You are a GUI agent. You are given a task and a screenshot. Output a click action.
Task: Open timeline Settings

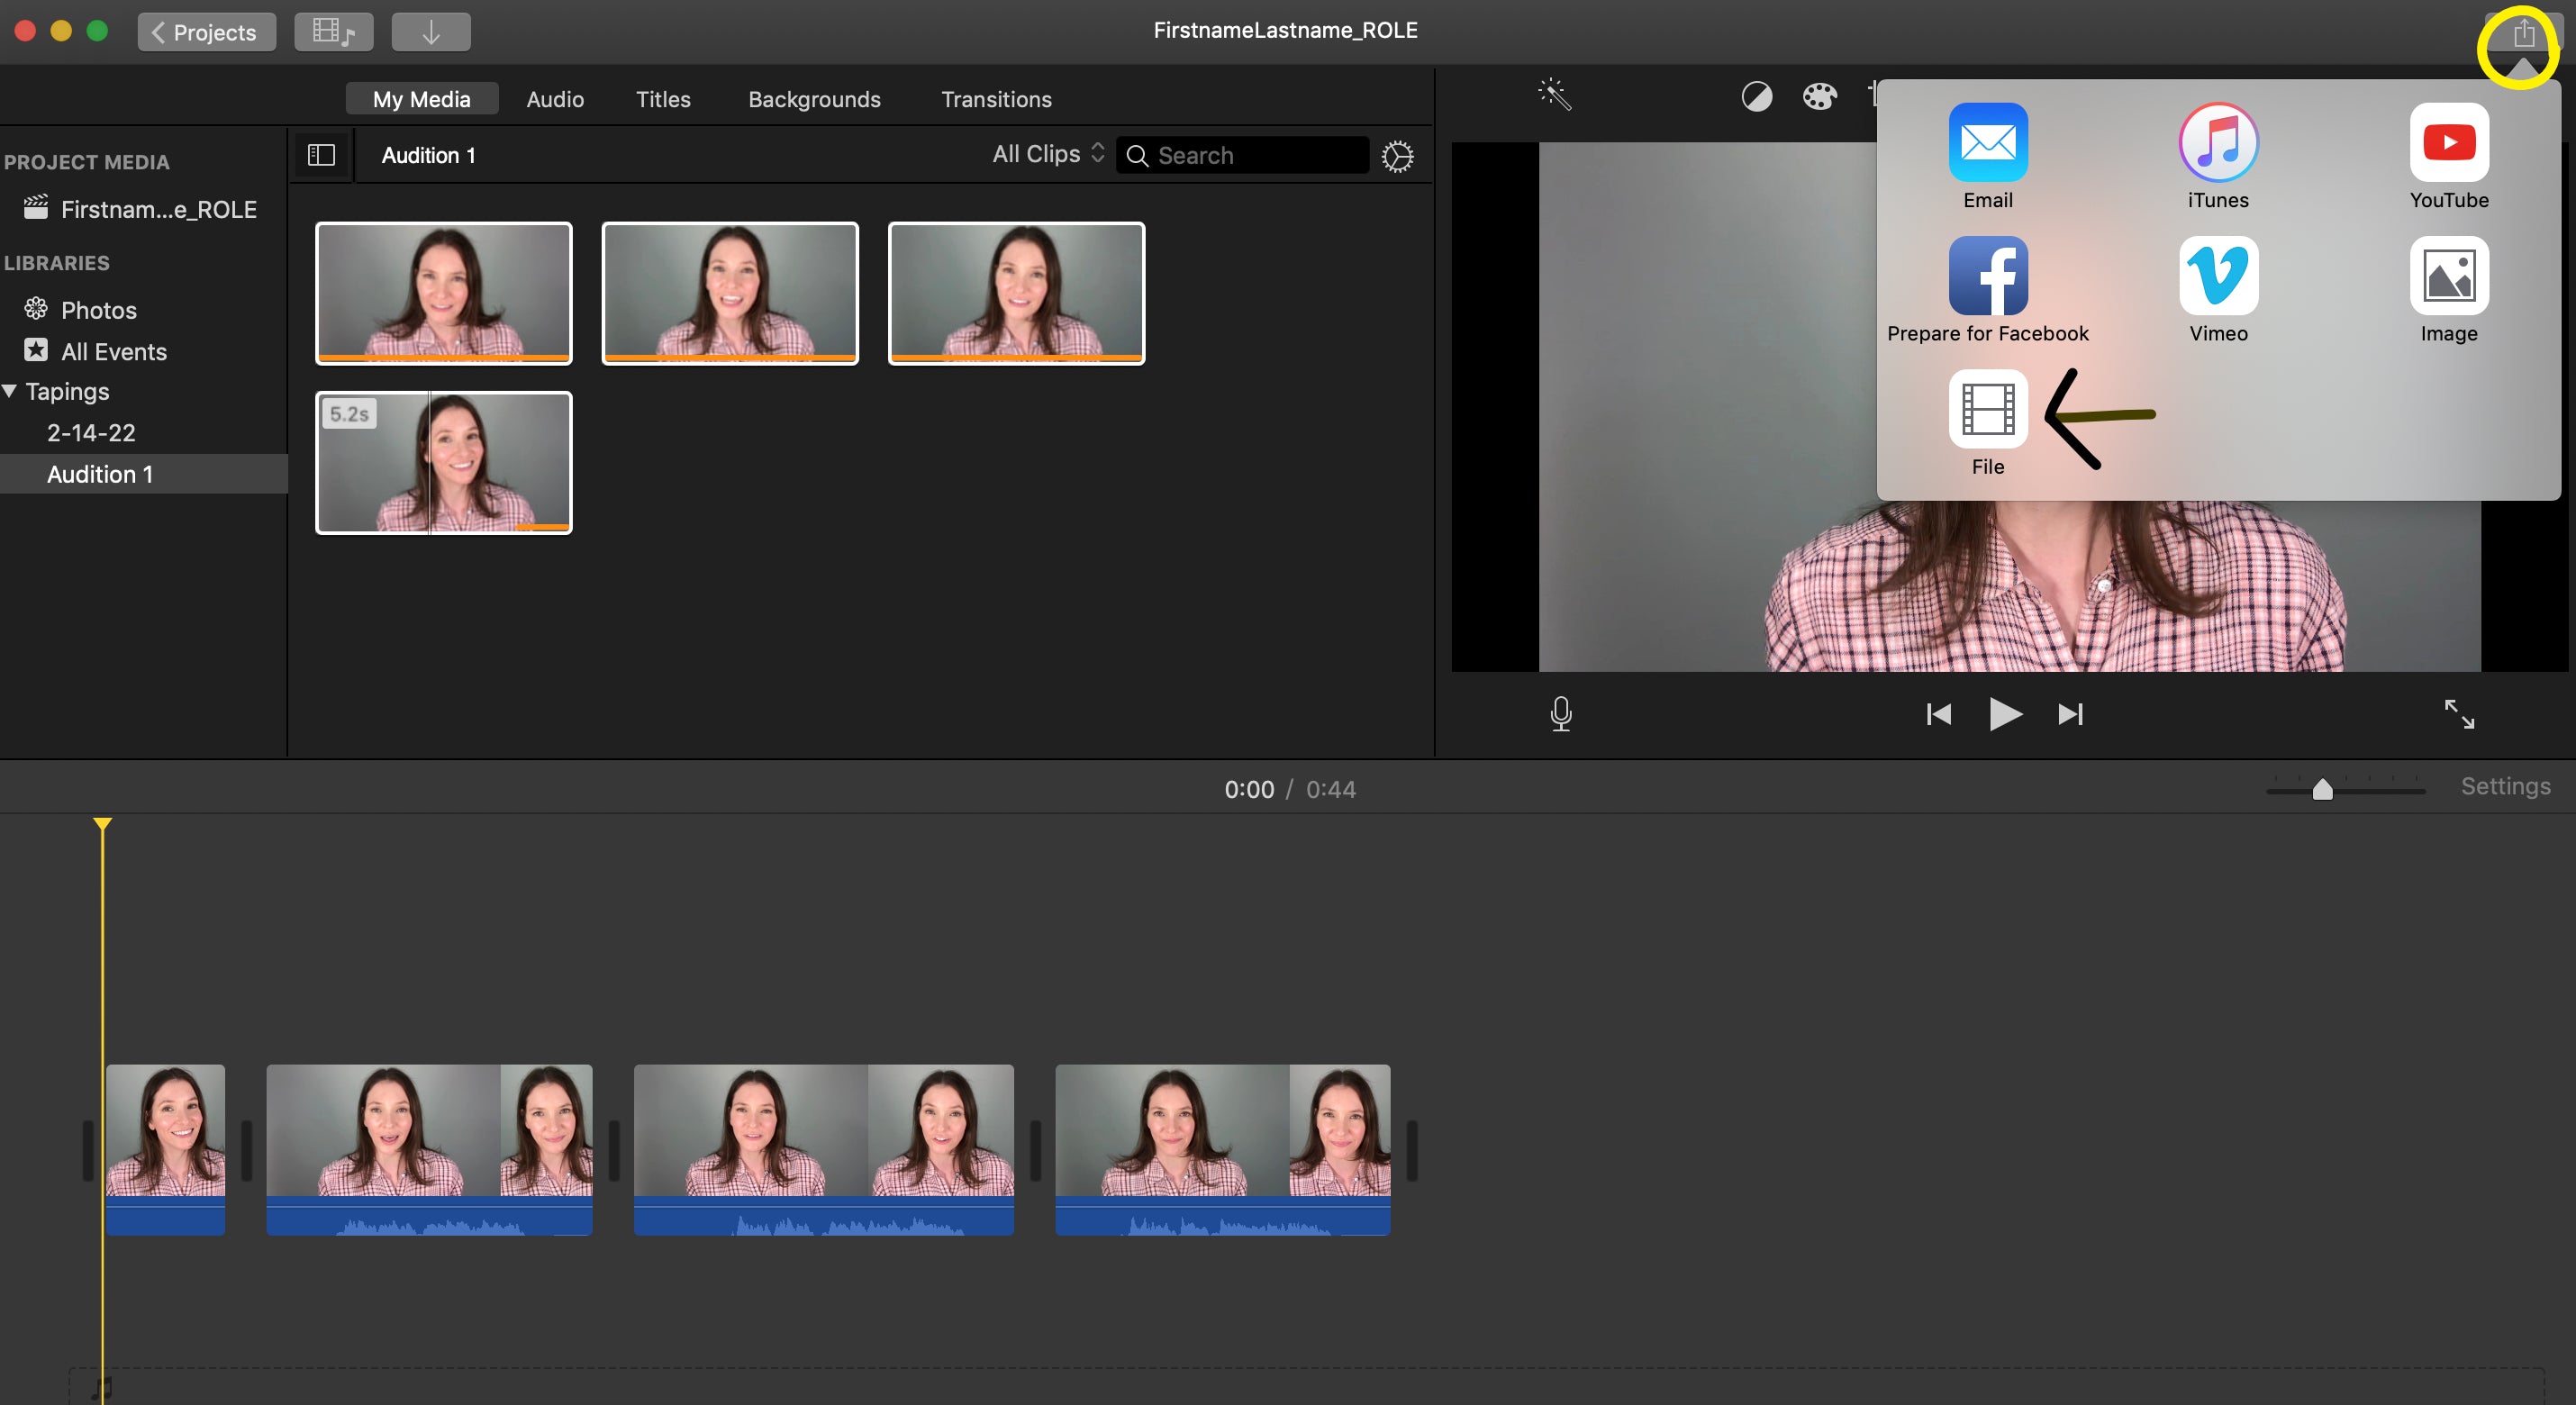(2505, 786)
